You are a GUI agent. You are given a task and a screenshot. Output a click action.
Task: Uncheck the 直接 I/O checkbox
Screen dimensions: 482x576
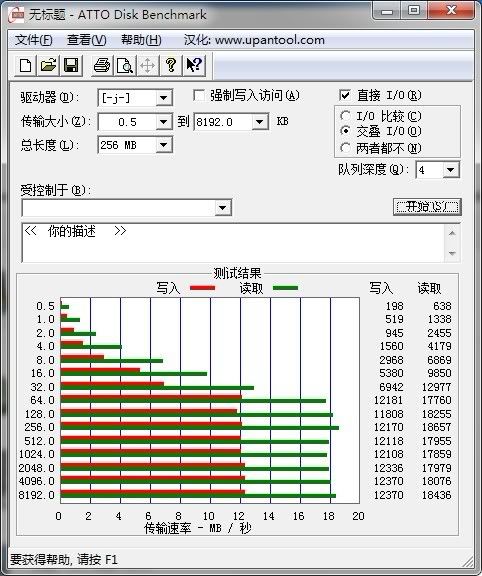click(x=345, y=96)
